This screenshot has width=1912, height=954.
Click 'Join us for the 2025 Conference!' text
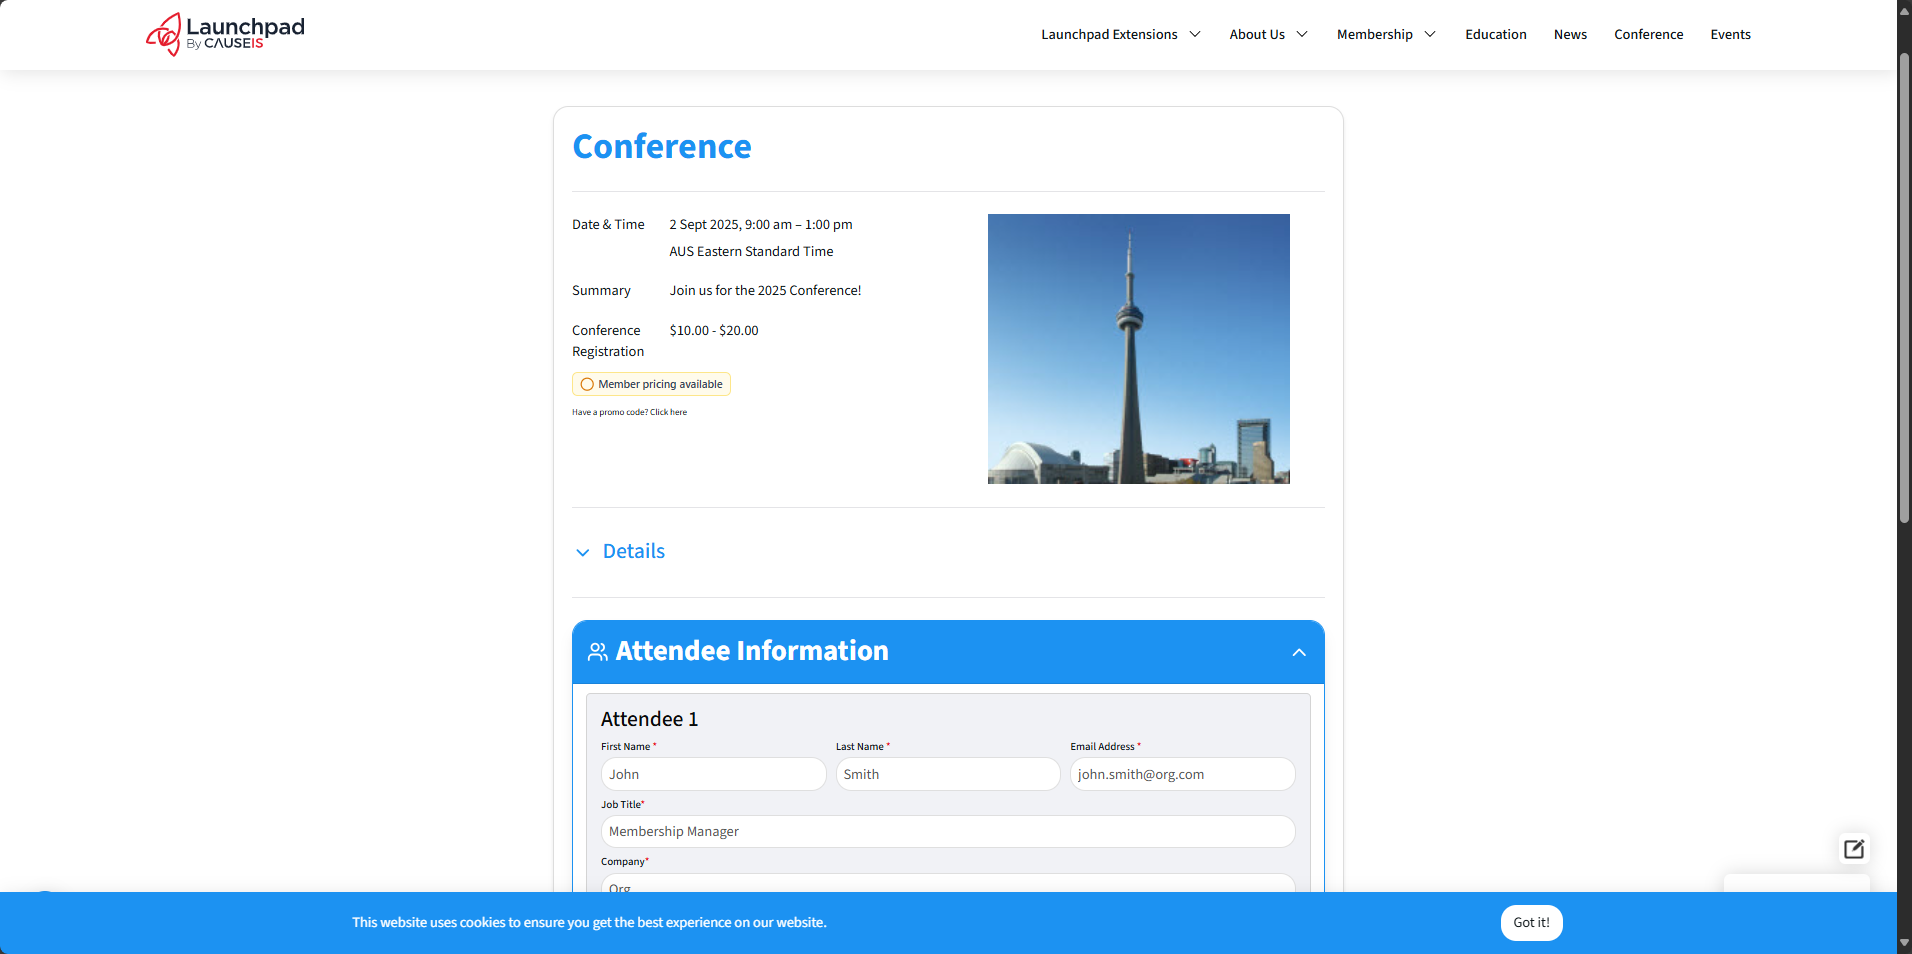coord(765,291)
